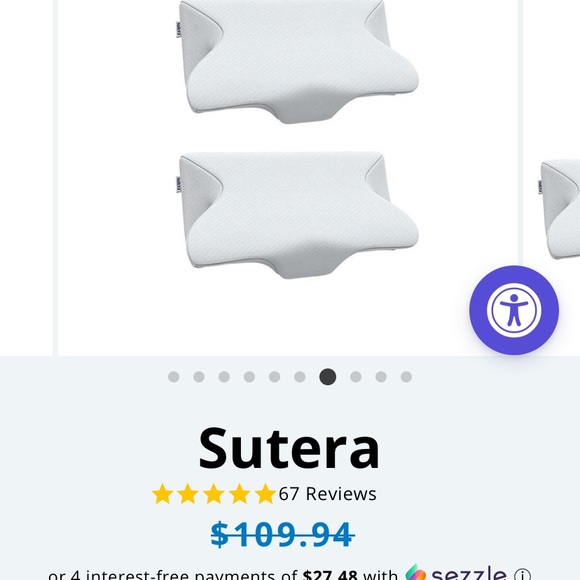Click the five-star rating

[x=214, y=494]
